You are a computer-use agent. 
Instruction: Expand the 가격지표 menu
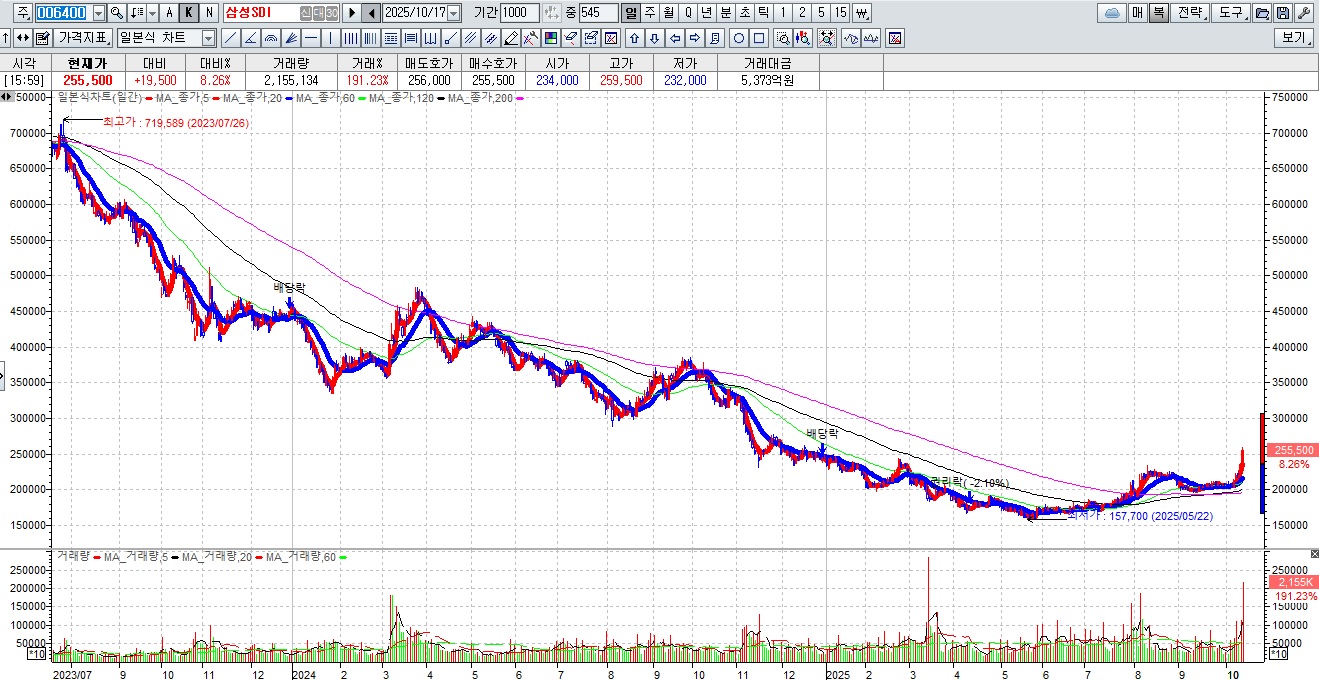point(83,38)
